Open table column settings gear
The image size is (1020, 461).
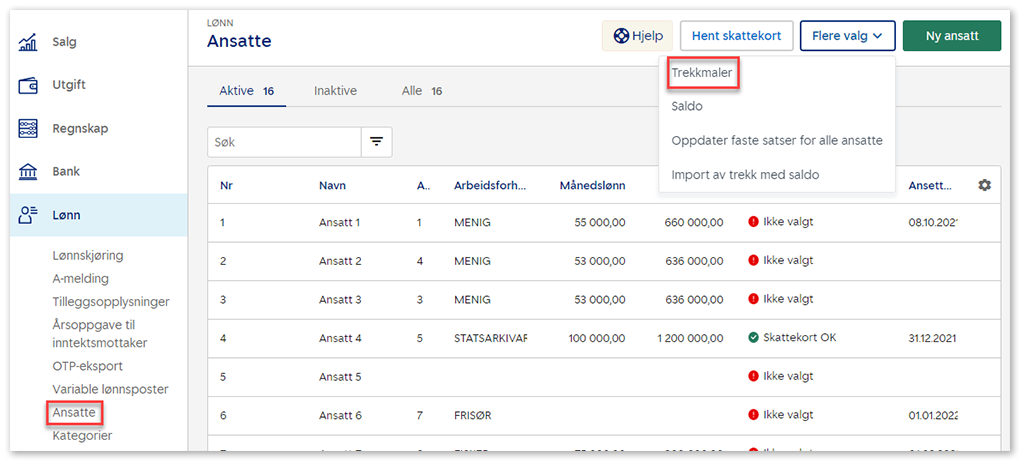[x=984, y=185]
